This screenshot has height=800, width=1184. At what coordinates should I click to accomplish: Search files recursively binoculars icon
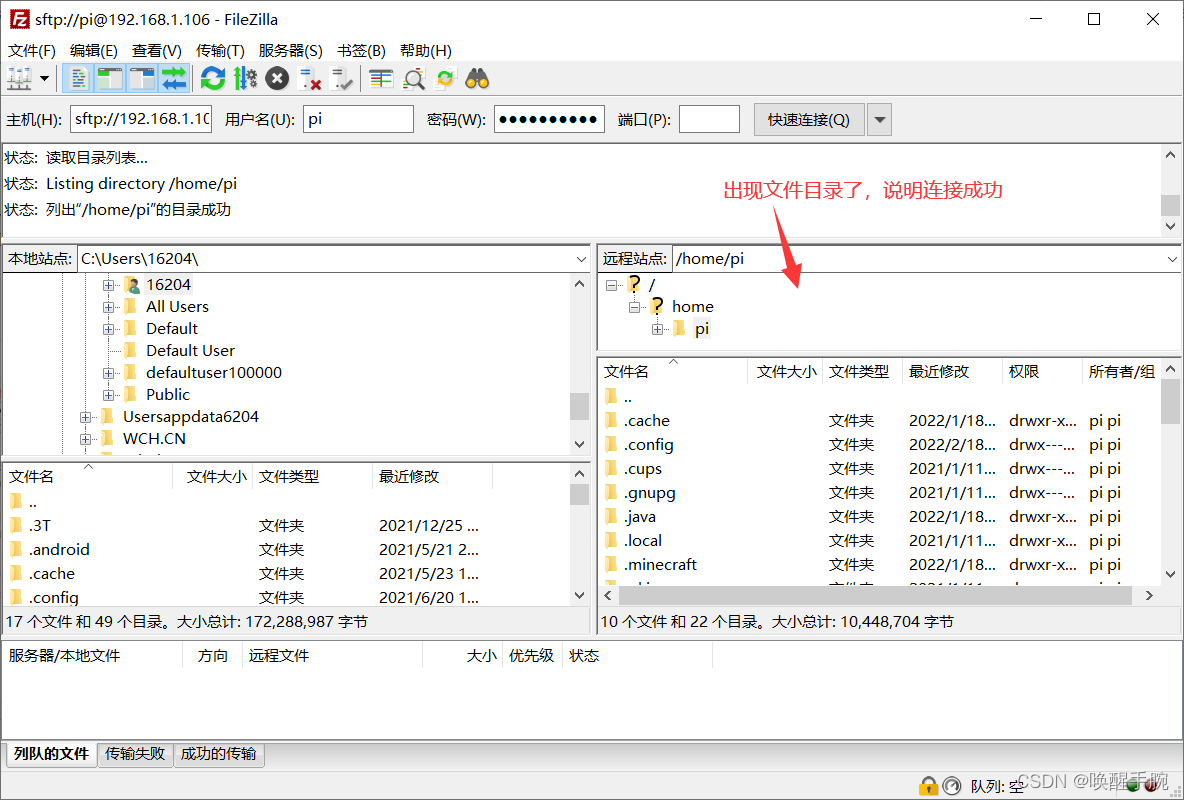pyautogui.click(x=477, y=79)
